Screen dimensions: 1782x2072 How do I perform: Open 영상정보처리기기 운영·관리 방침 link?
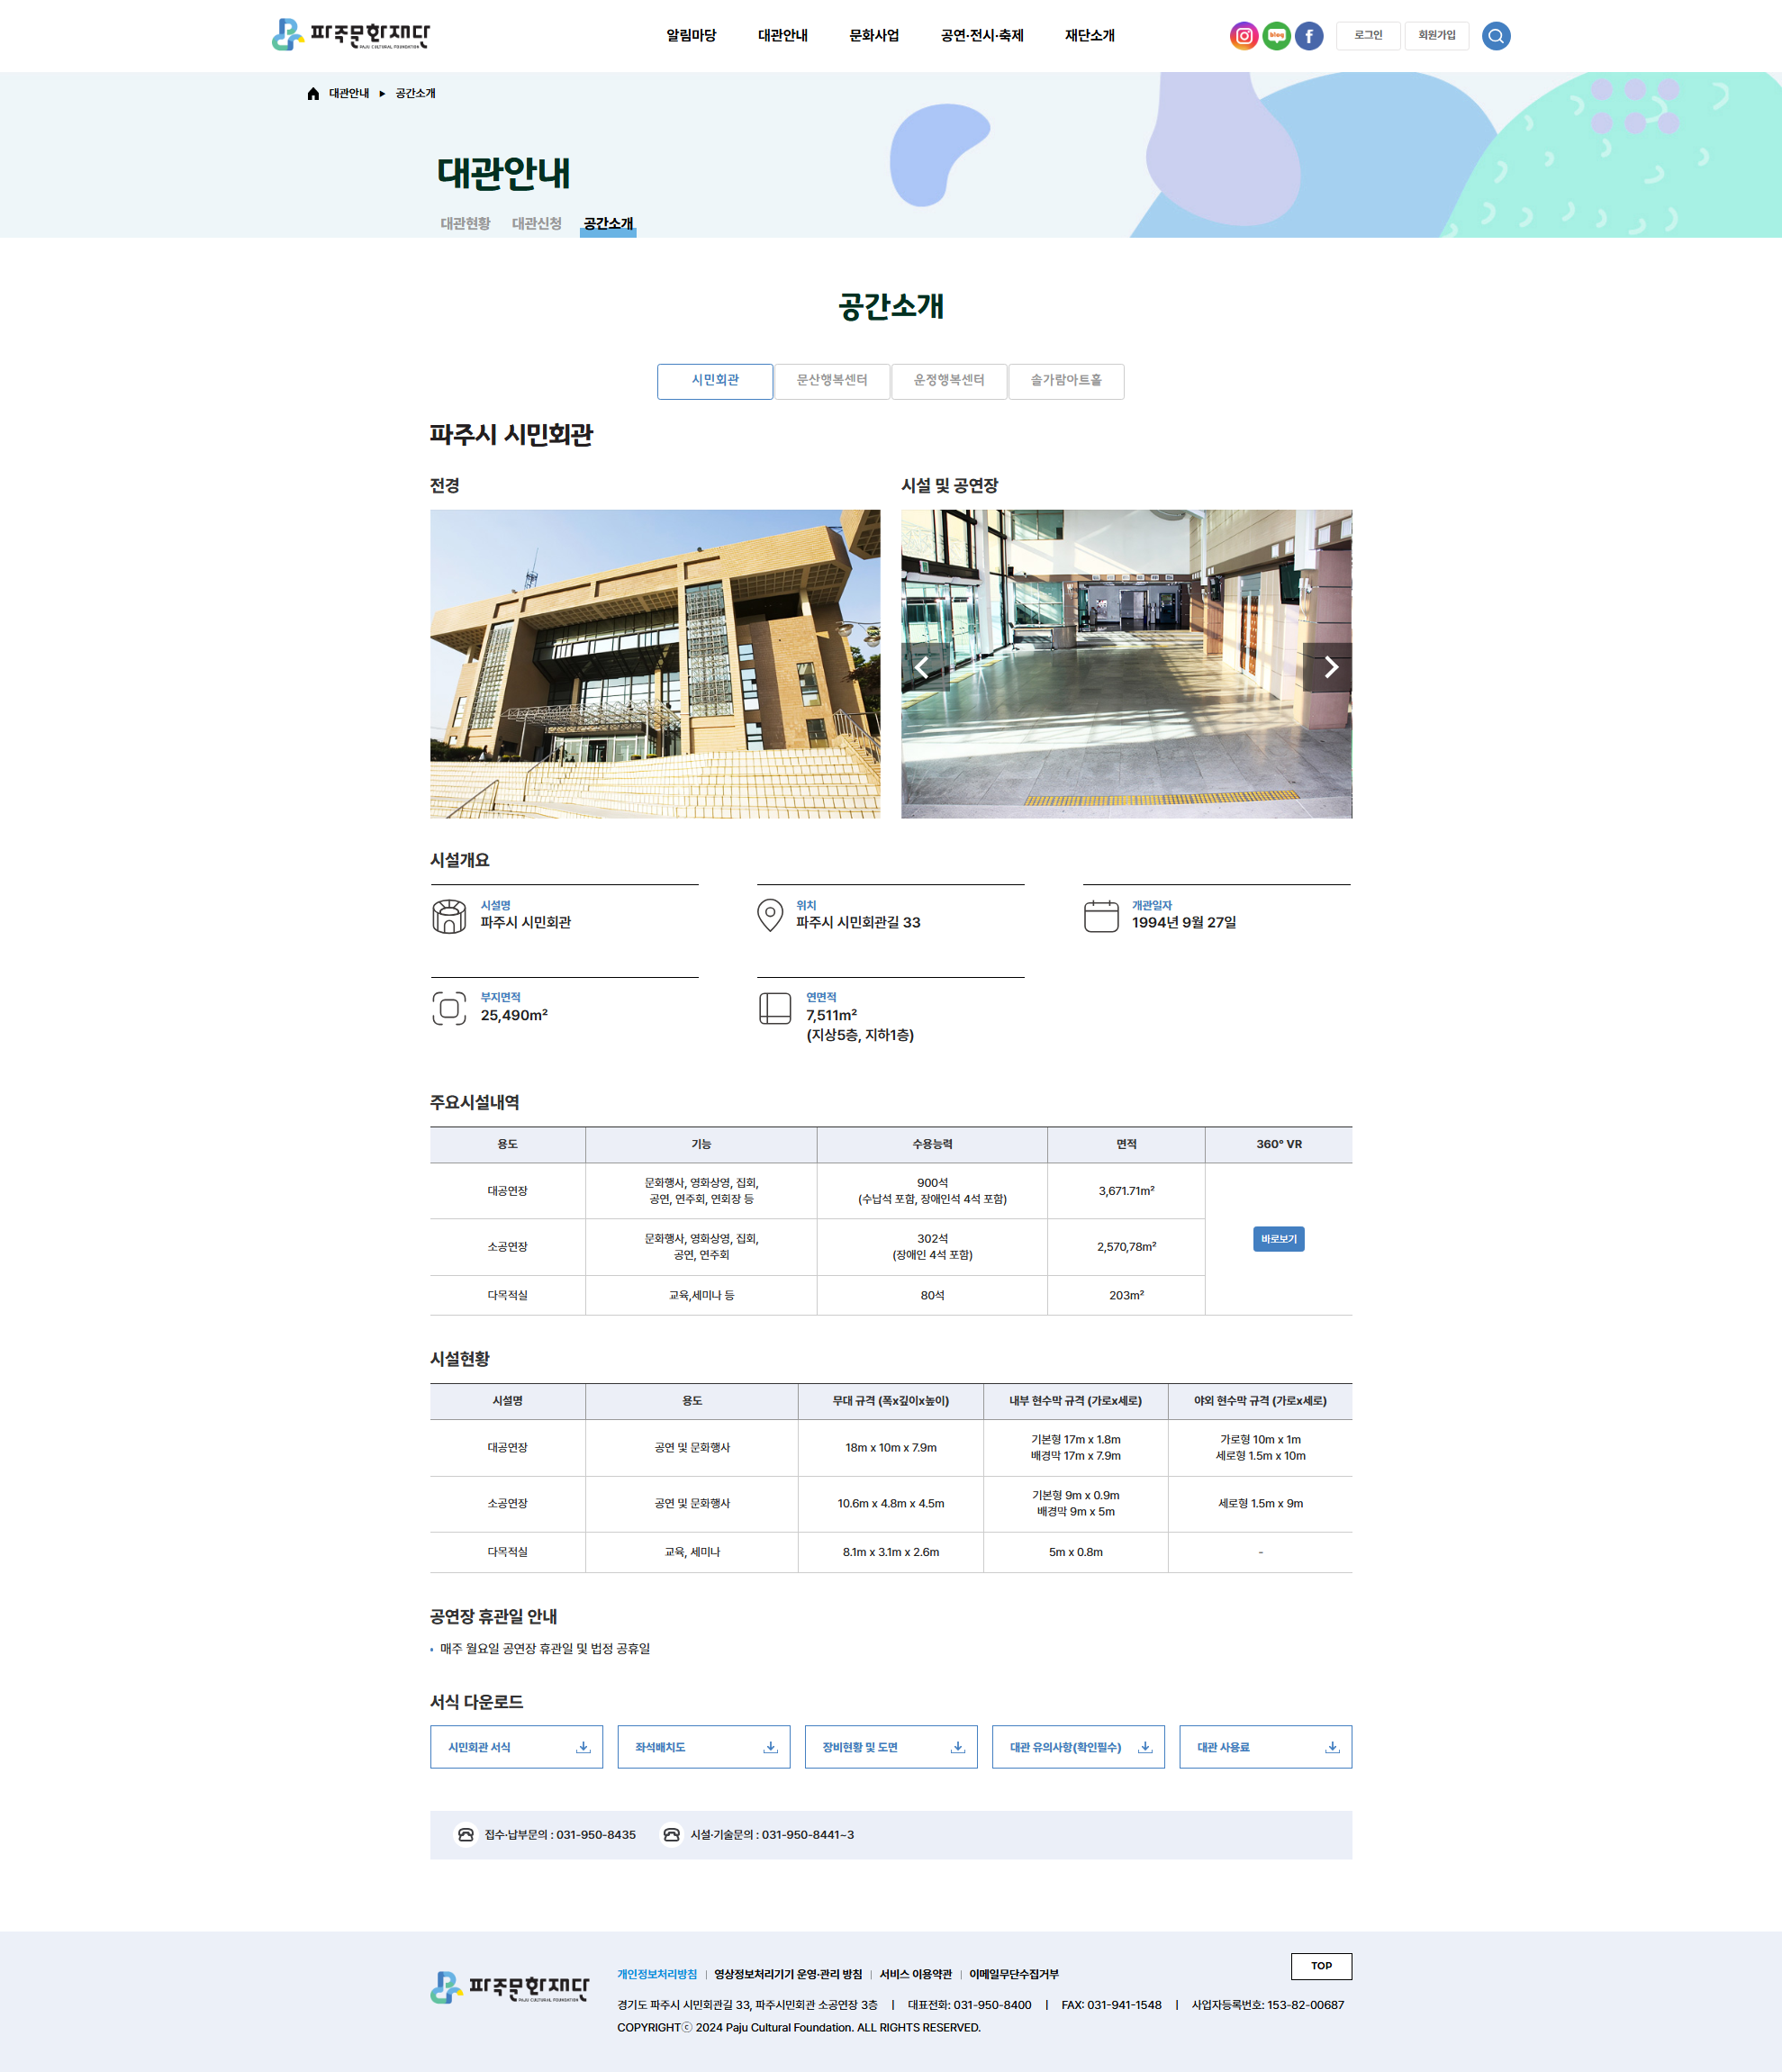click(788, 1974)
